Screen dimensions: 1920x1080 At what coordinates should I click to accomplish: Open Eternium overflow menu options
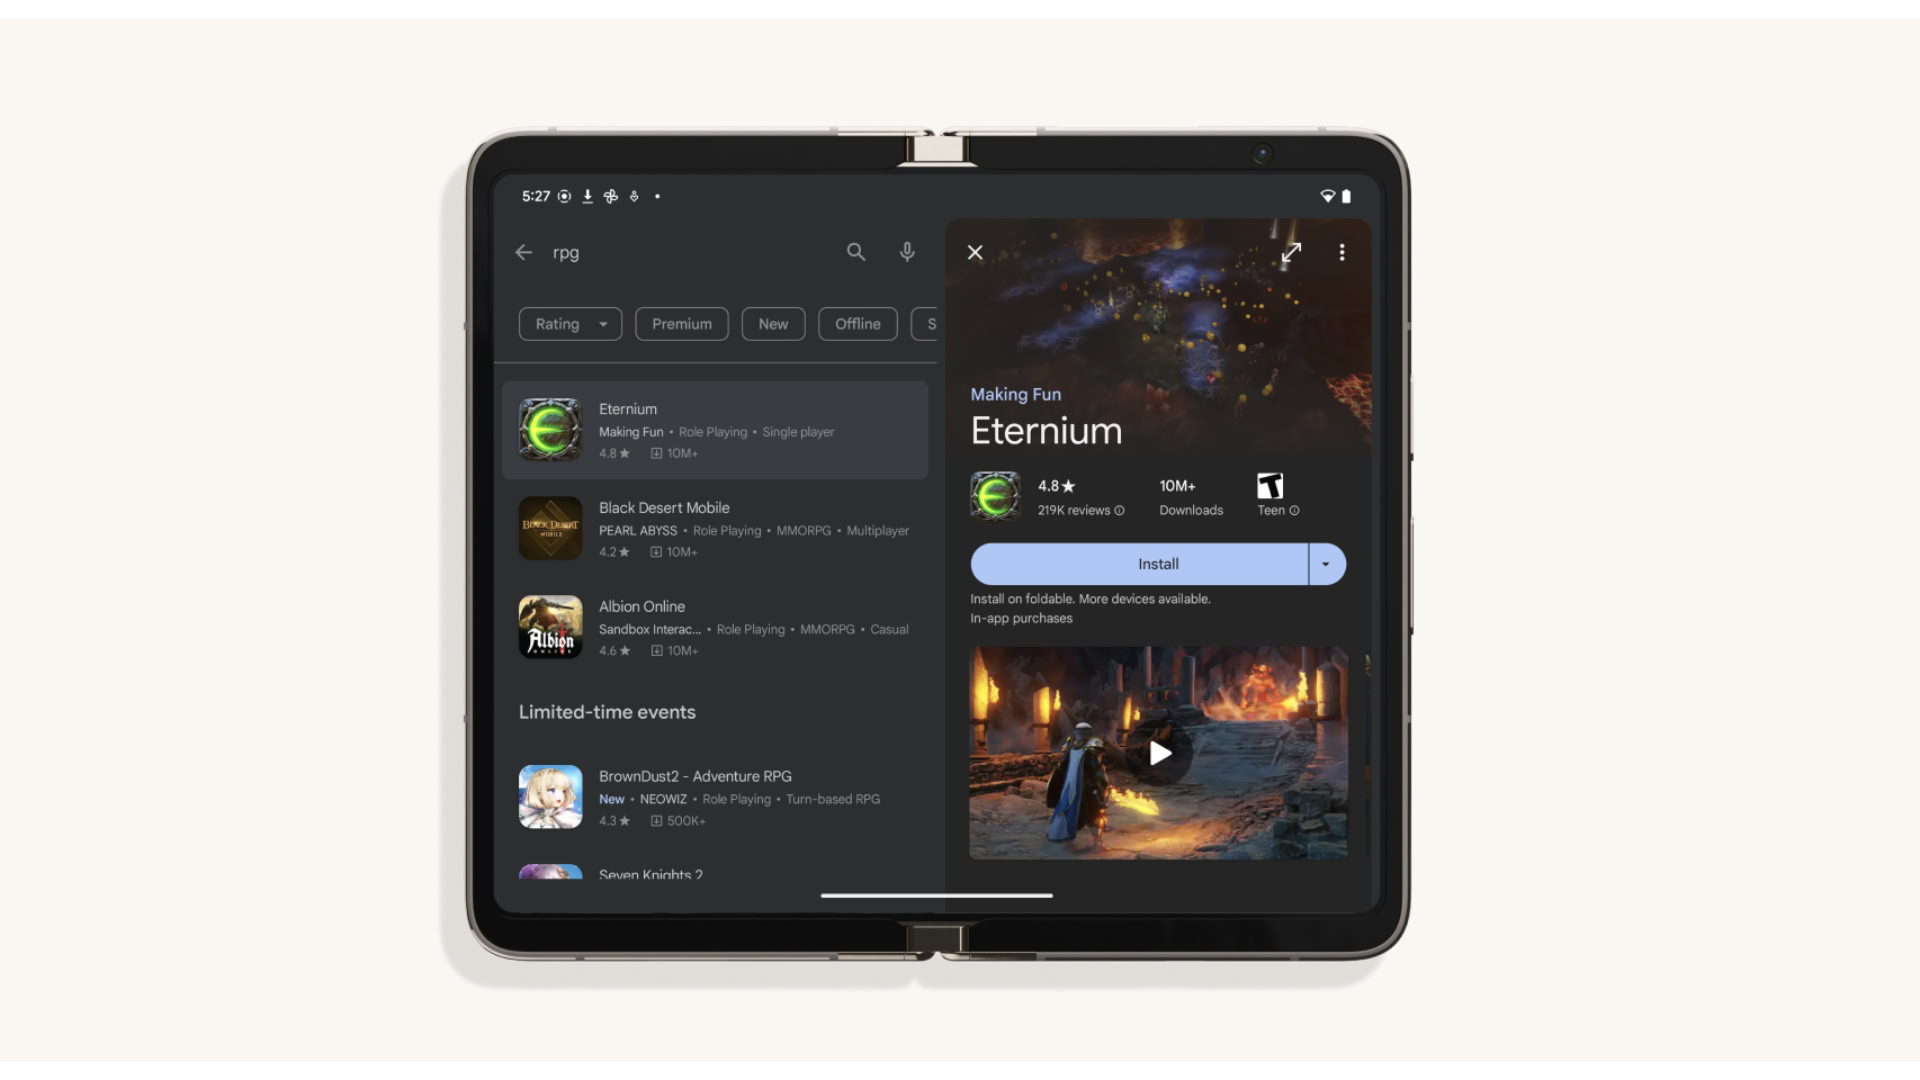[x=1342, y=252]
